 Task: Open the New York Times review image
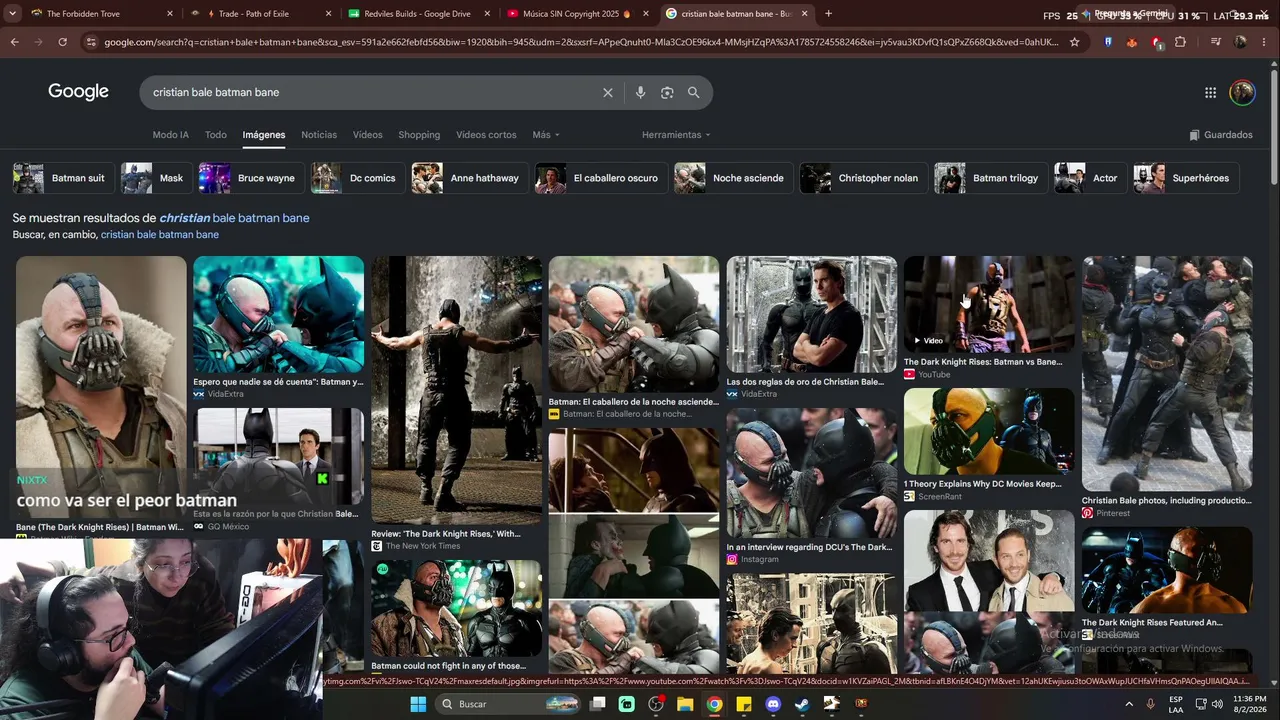tap(457, 390)
